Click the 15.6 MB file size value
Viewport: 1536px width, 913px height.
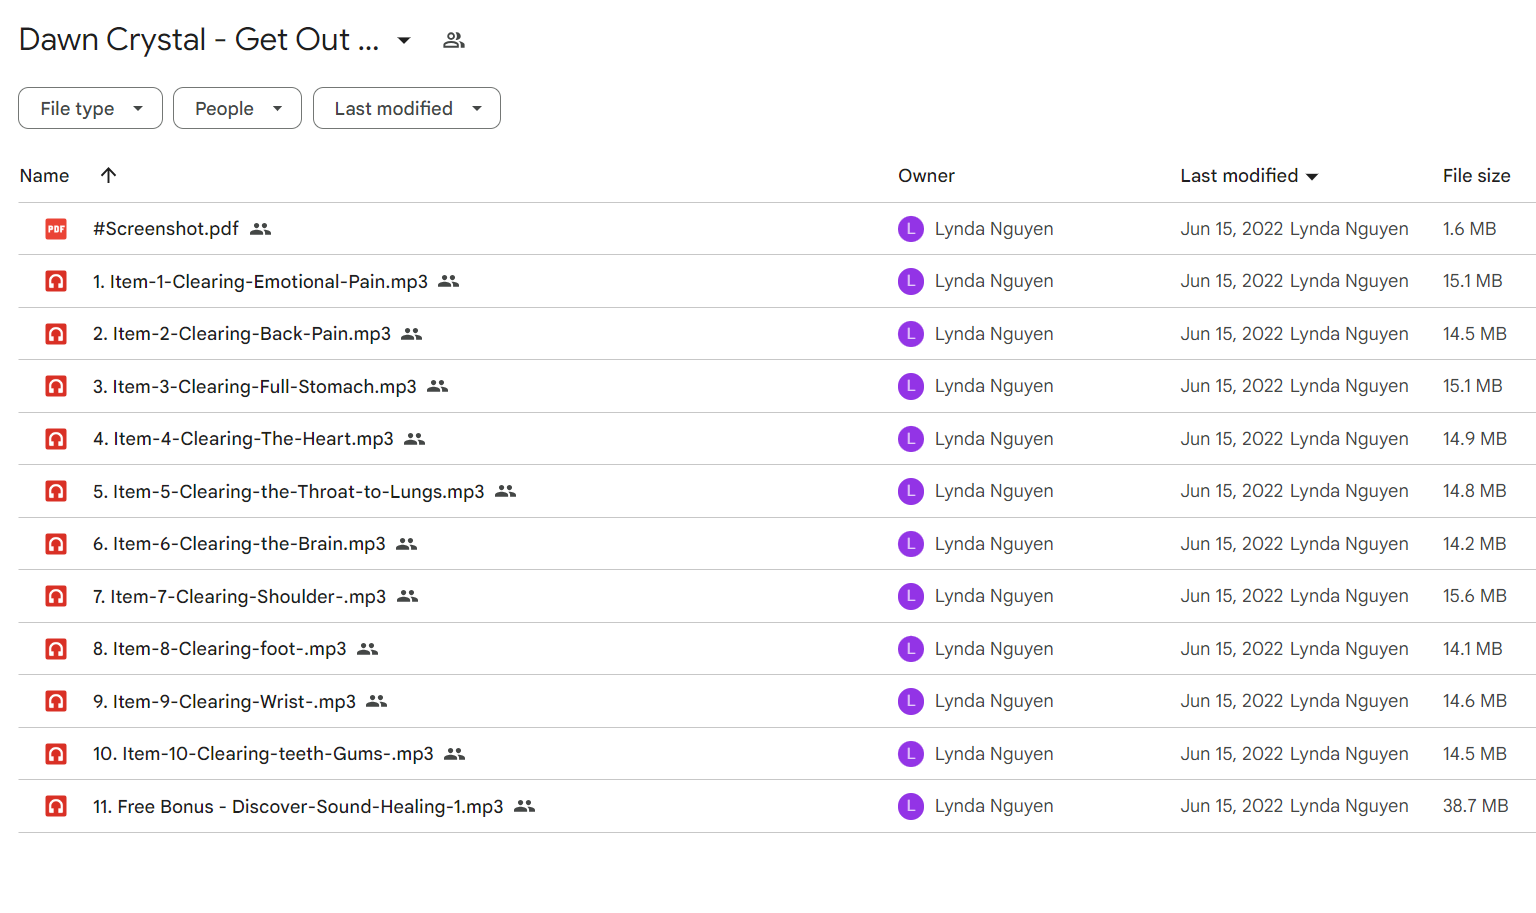tap(1474, 596)
